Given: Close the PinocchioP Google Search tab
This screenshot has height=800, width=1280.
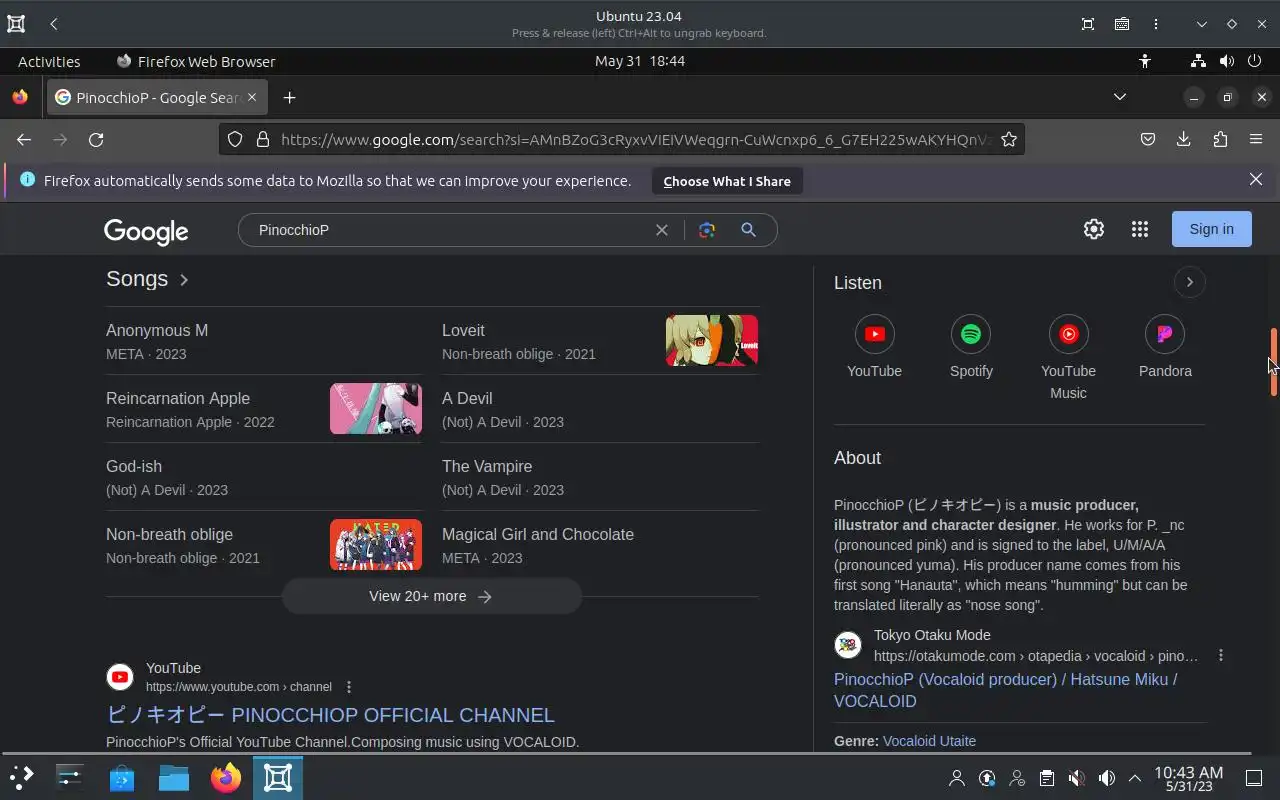Looking at the screenshot, I should (252, 97).
